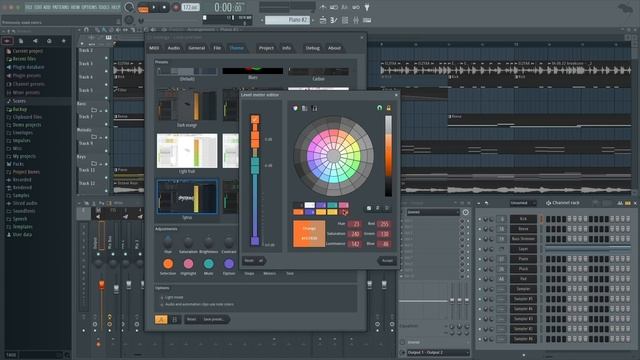Screen dimensions: 640x360
Task: Select Current project in browser
Action: coord(27,51)
